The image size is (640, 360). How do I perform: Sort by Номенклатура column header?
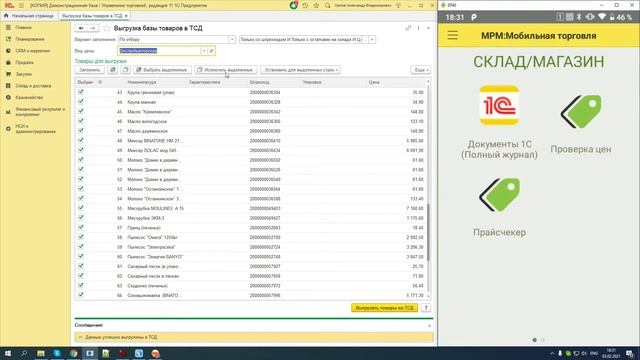click(142, 82)
